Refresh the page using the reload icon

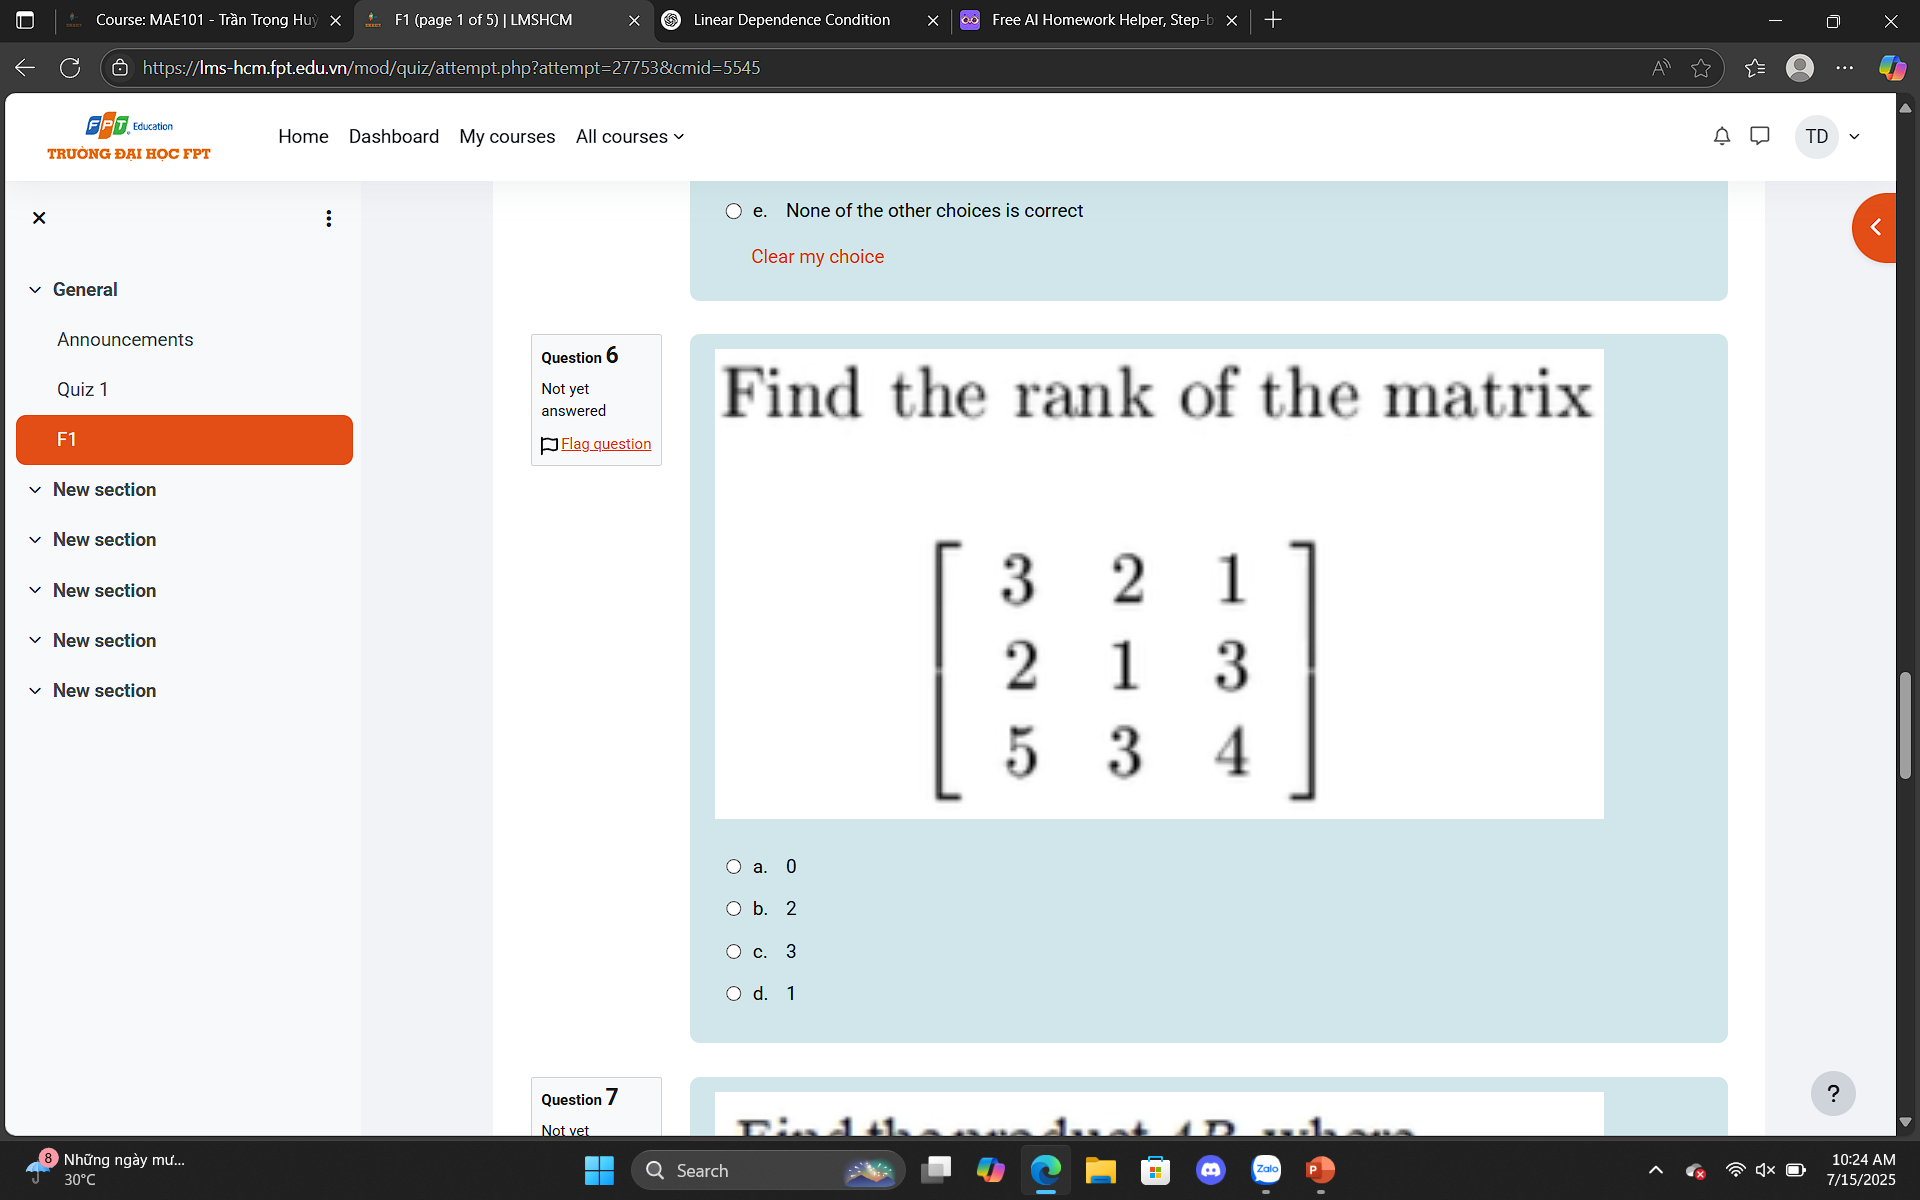coord(70,67)
